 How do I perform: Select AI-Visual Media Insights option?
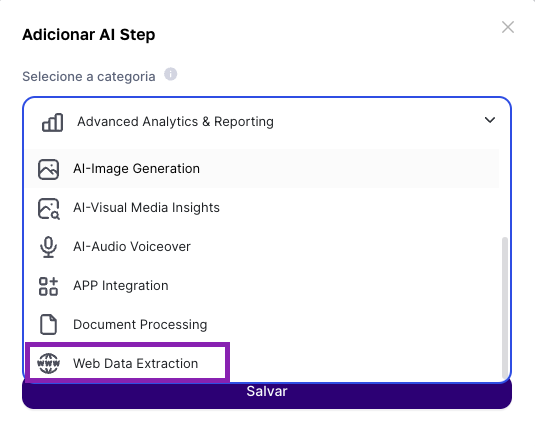coord(263,208)
